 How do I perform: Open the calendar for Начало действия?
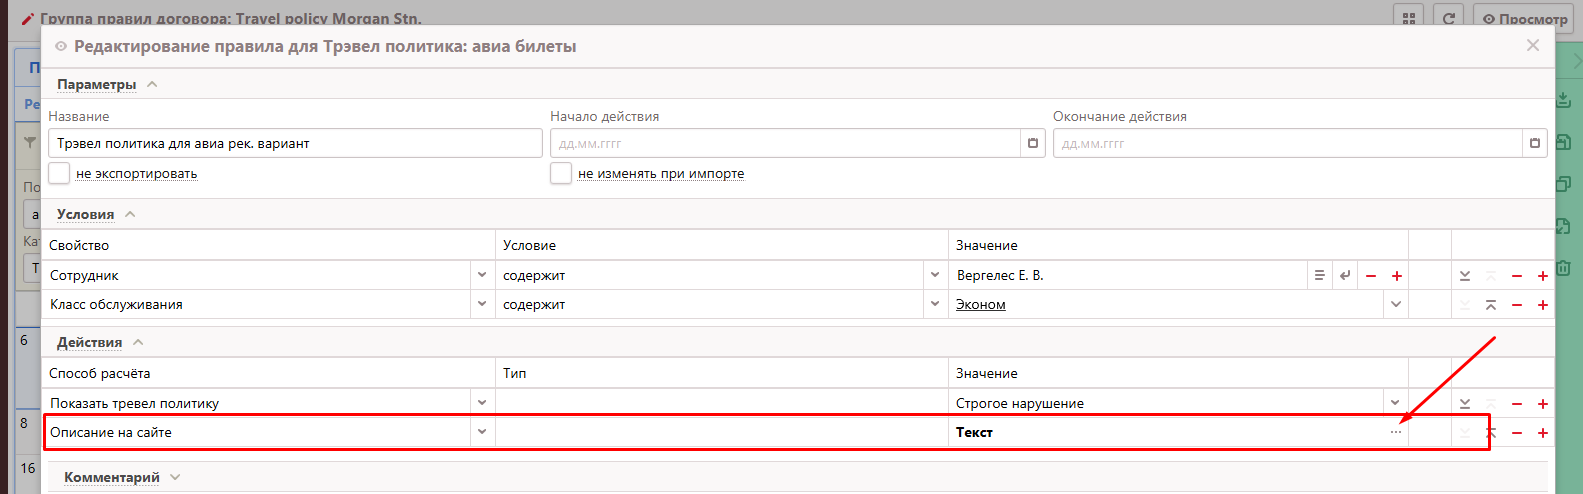[1033, 144]
